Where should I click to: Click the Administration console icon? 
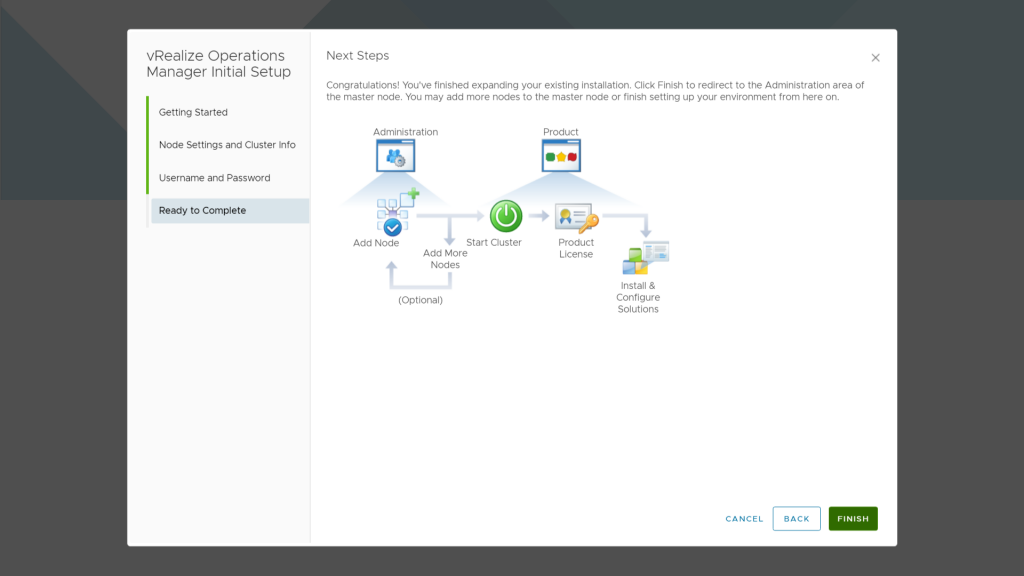(x=395, y=155)
